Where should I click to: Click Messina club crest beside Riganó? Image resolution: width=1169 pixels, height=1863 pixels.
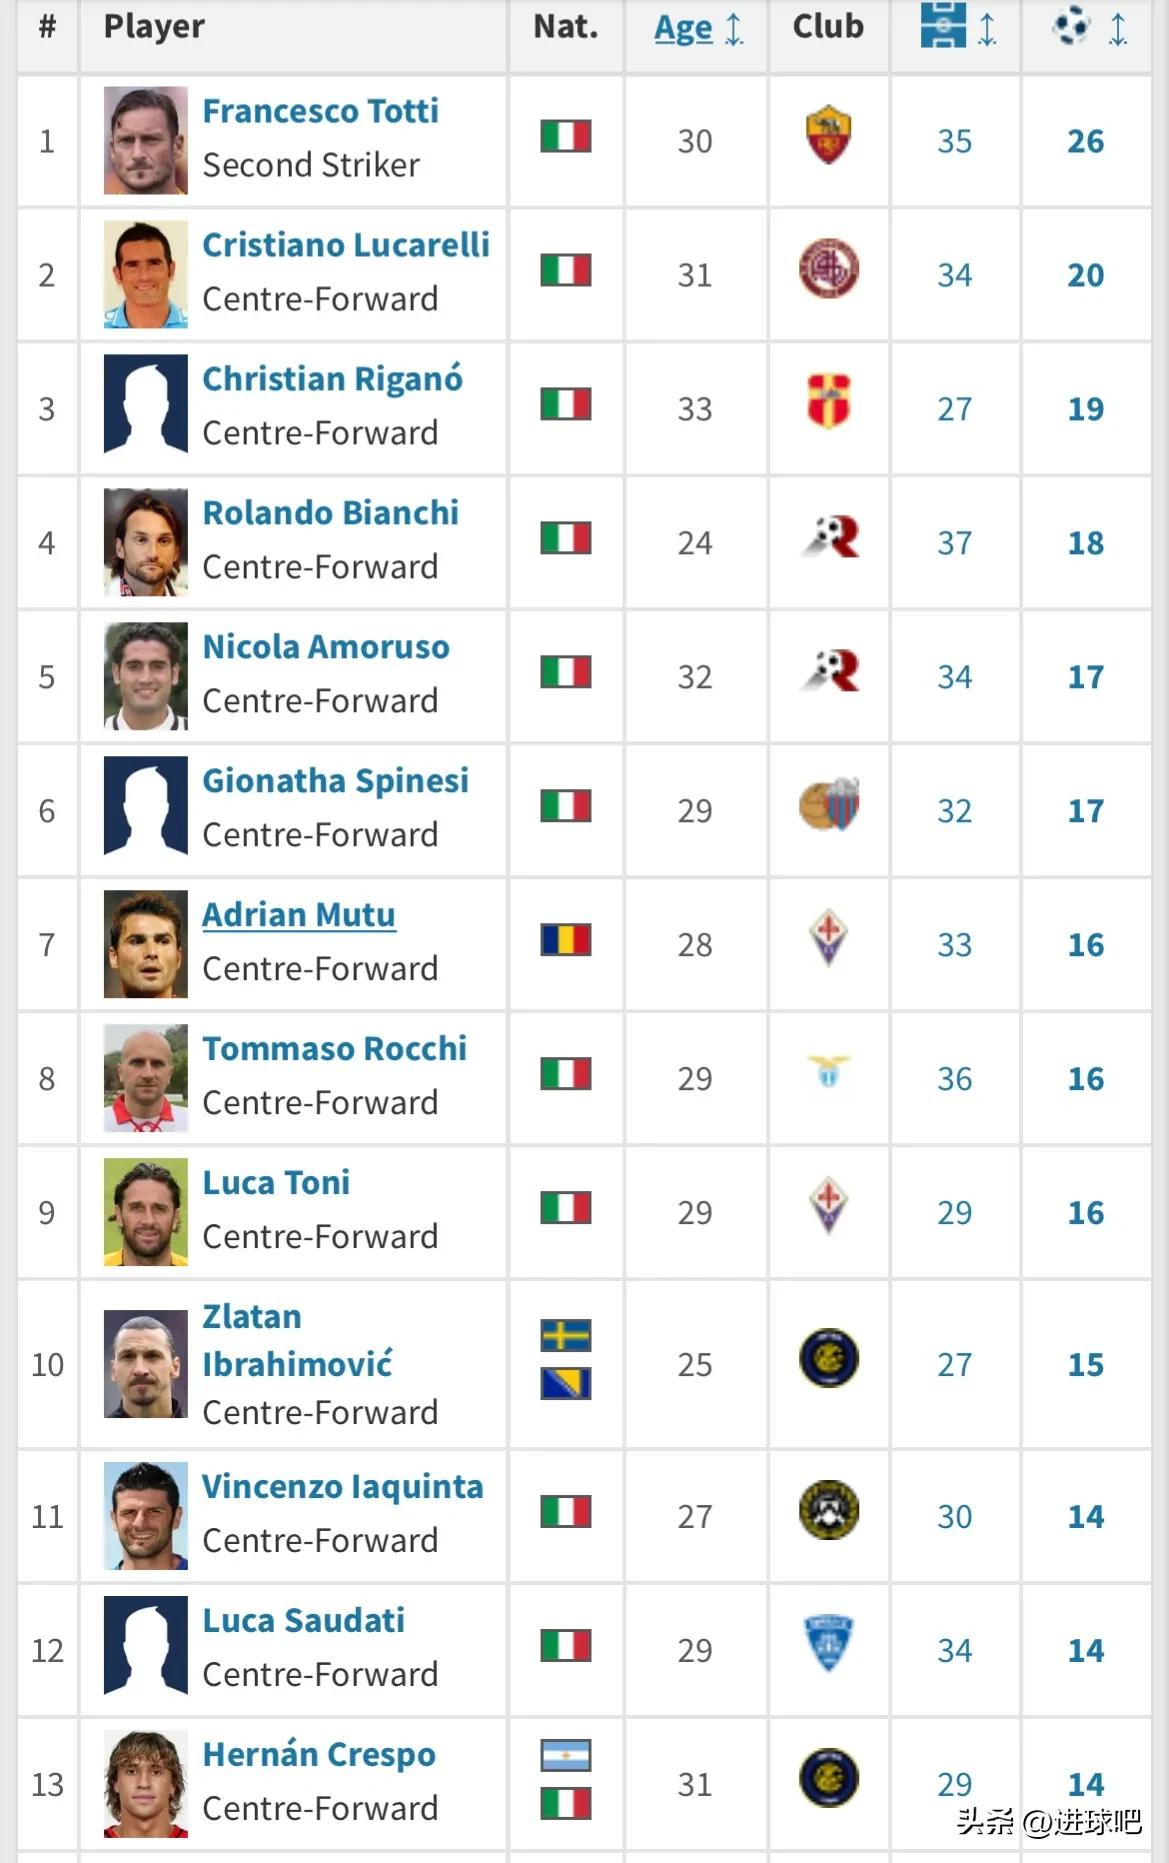coord(828,402)
